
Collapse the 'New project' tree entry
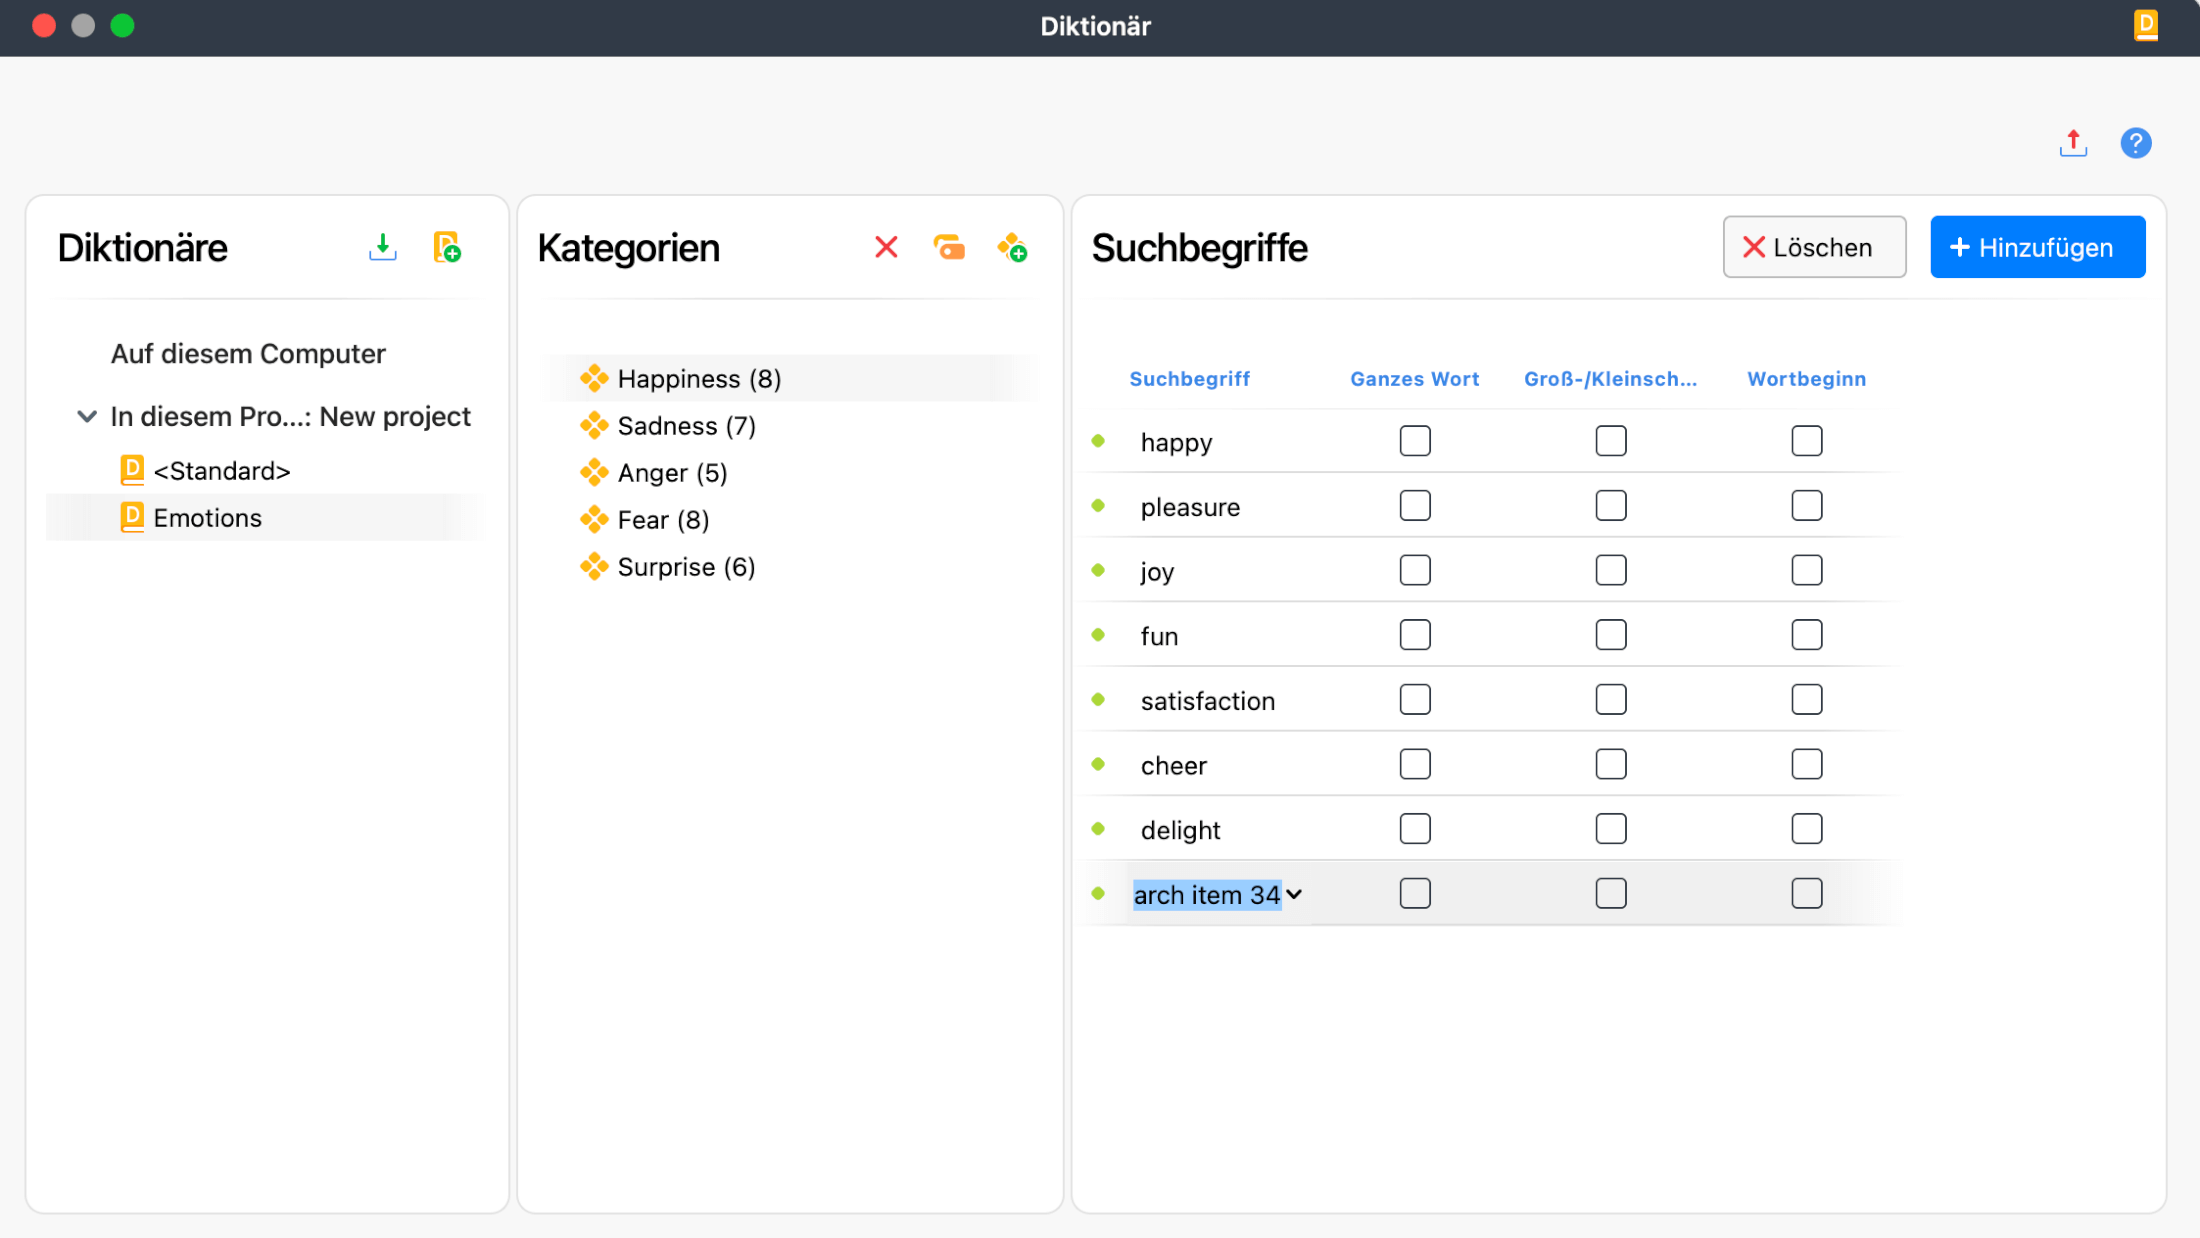click(x=86, y=416)
